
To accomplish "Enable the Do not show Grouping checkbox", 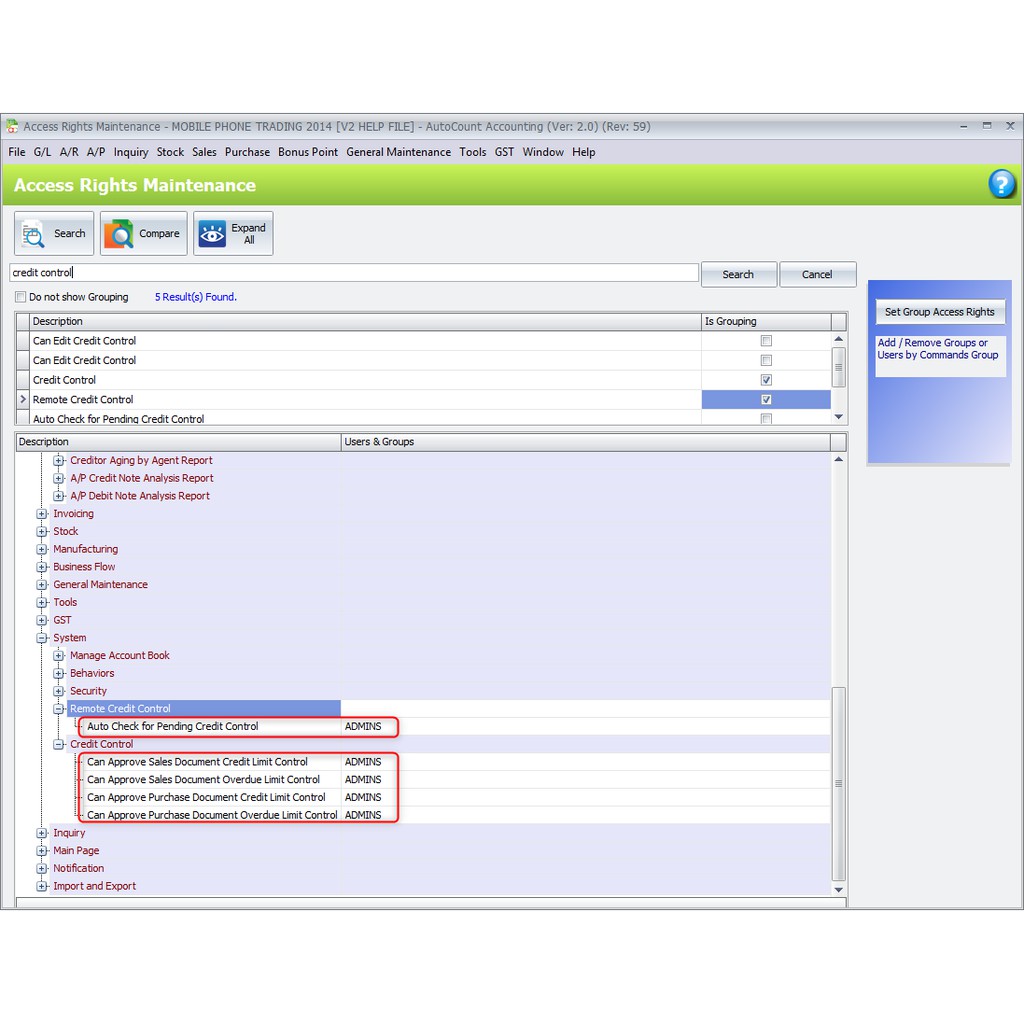I will [x=21, y=297].
